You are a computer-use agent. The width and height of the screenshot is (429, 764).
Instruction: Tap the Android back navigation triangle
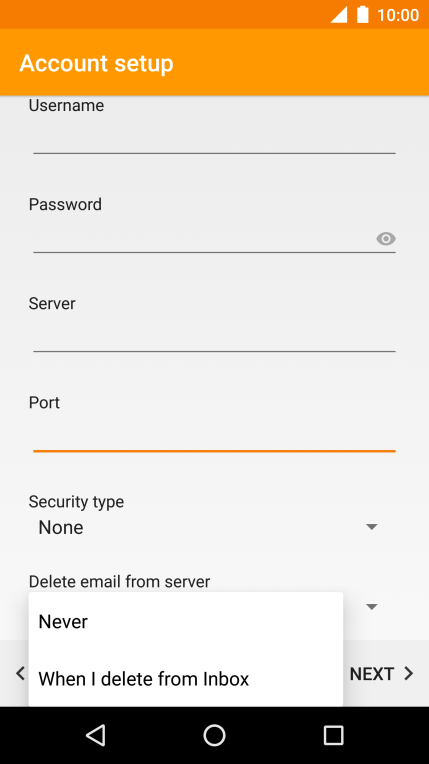coord(96,735)
